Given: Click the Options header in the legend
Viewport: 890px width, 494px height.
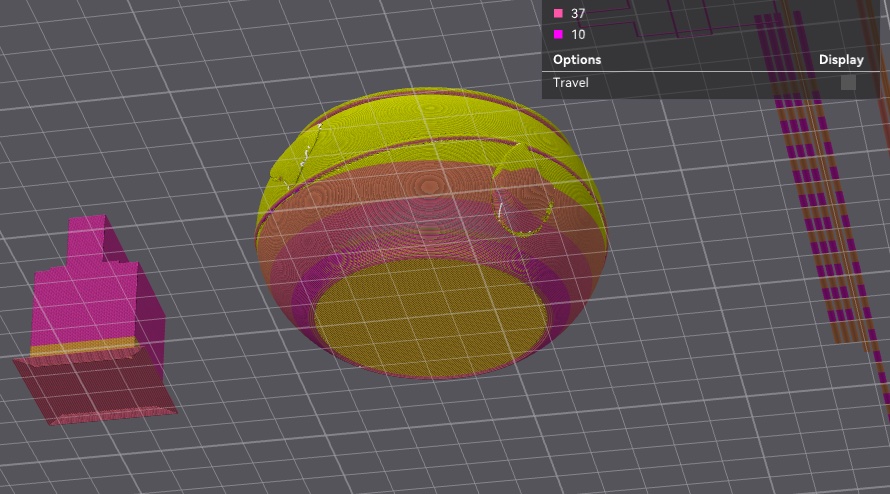Looking at the screenshot, I should pos(577,60).
